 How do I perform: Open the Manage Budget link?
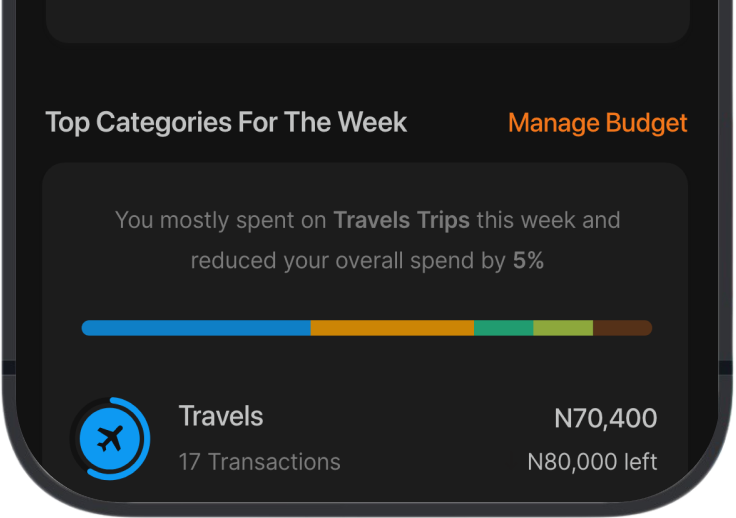pyautogui.click(x=597, y=123)
